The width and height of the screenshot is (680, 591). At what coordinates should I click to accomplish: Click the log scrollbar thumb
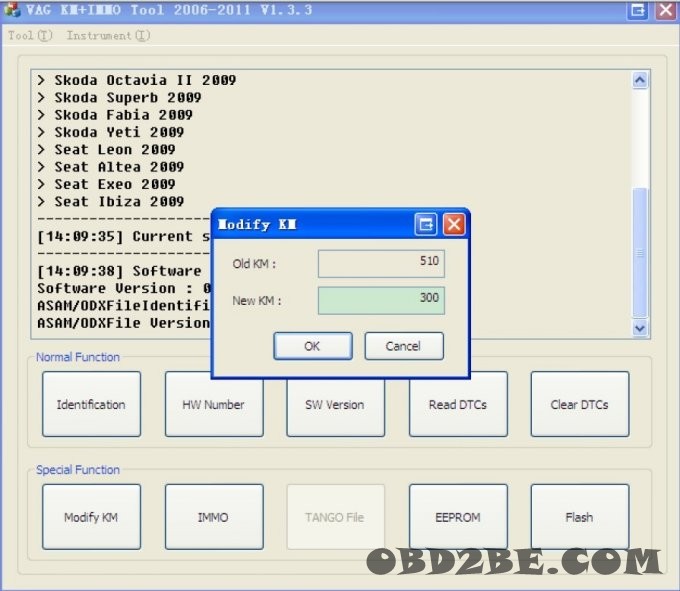click(x=640, y=253)
